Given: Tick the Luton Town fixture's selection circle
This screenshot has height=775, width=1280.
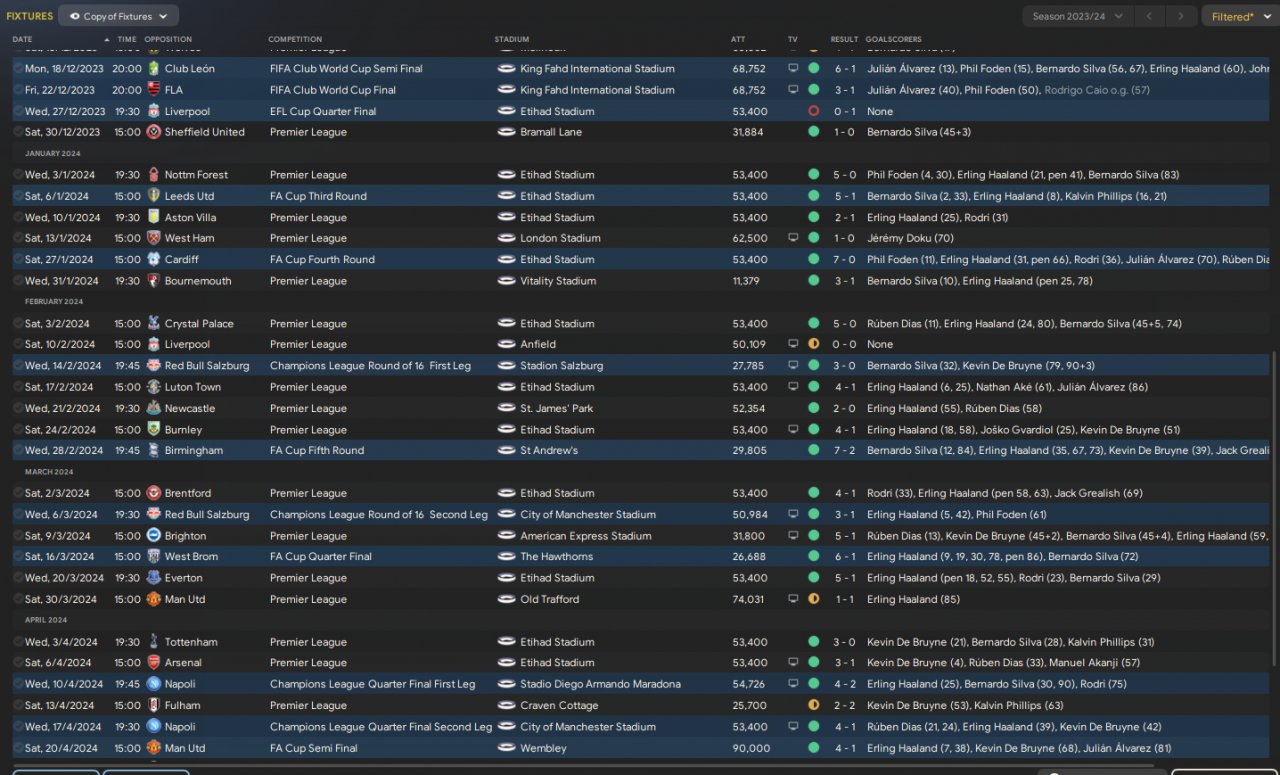Looking at the screenshot, I should (17, 387).
